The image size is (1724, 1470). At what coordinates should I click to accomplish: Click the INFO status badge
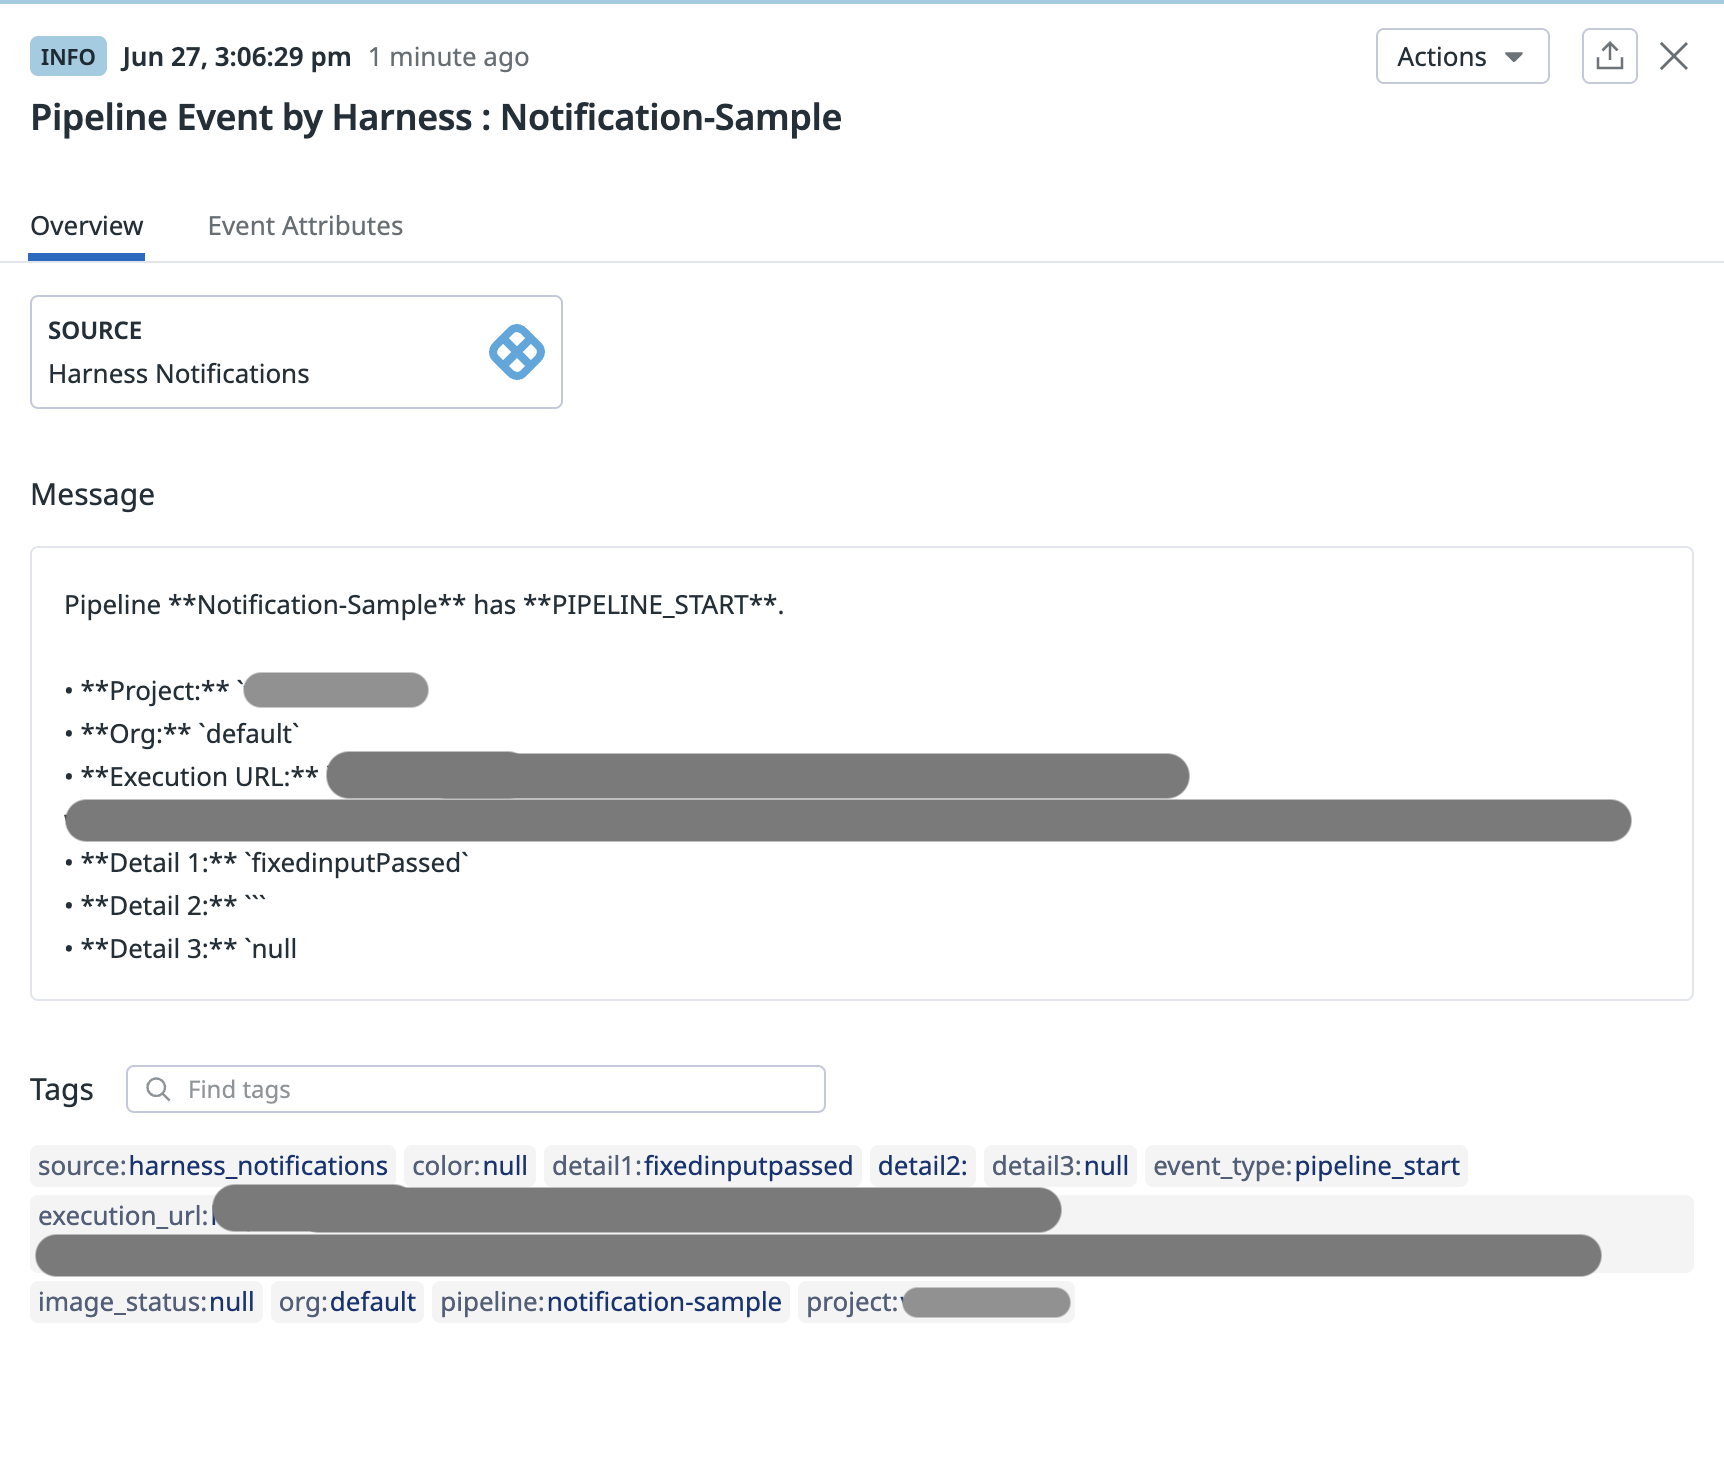[68, 57]
